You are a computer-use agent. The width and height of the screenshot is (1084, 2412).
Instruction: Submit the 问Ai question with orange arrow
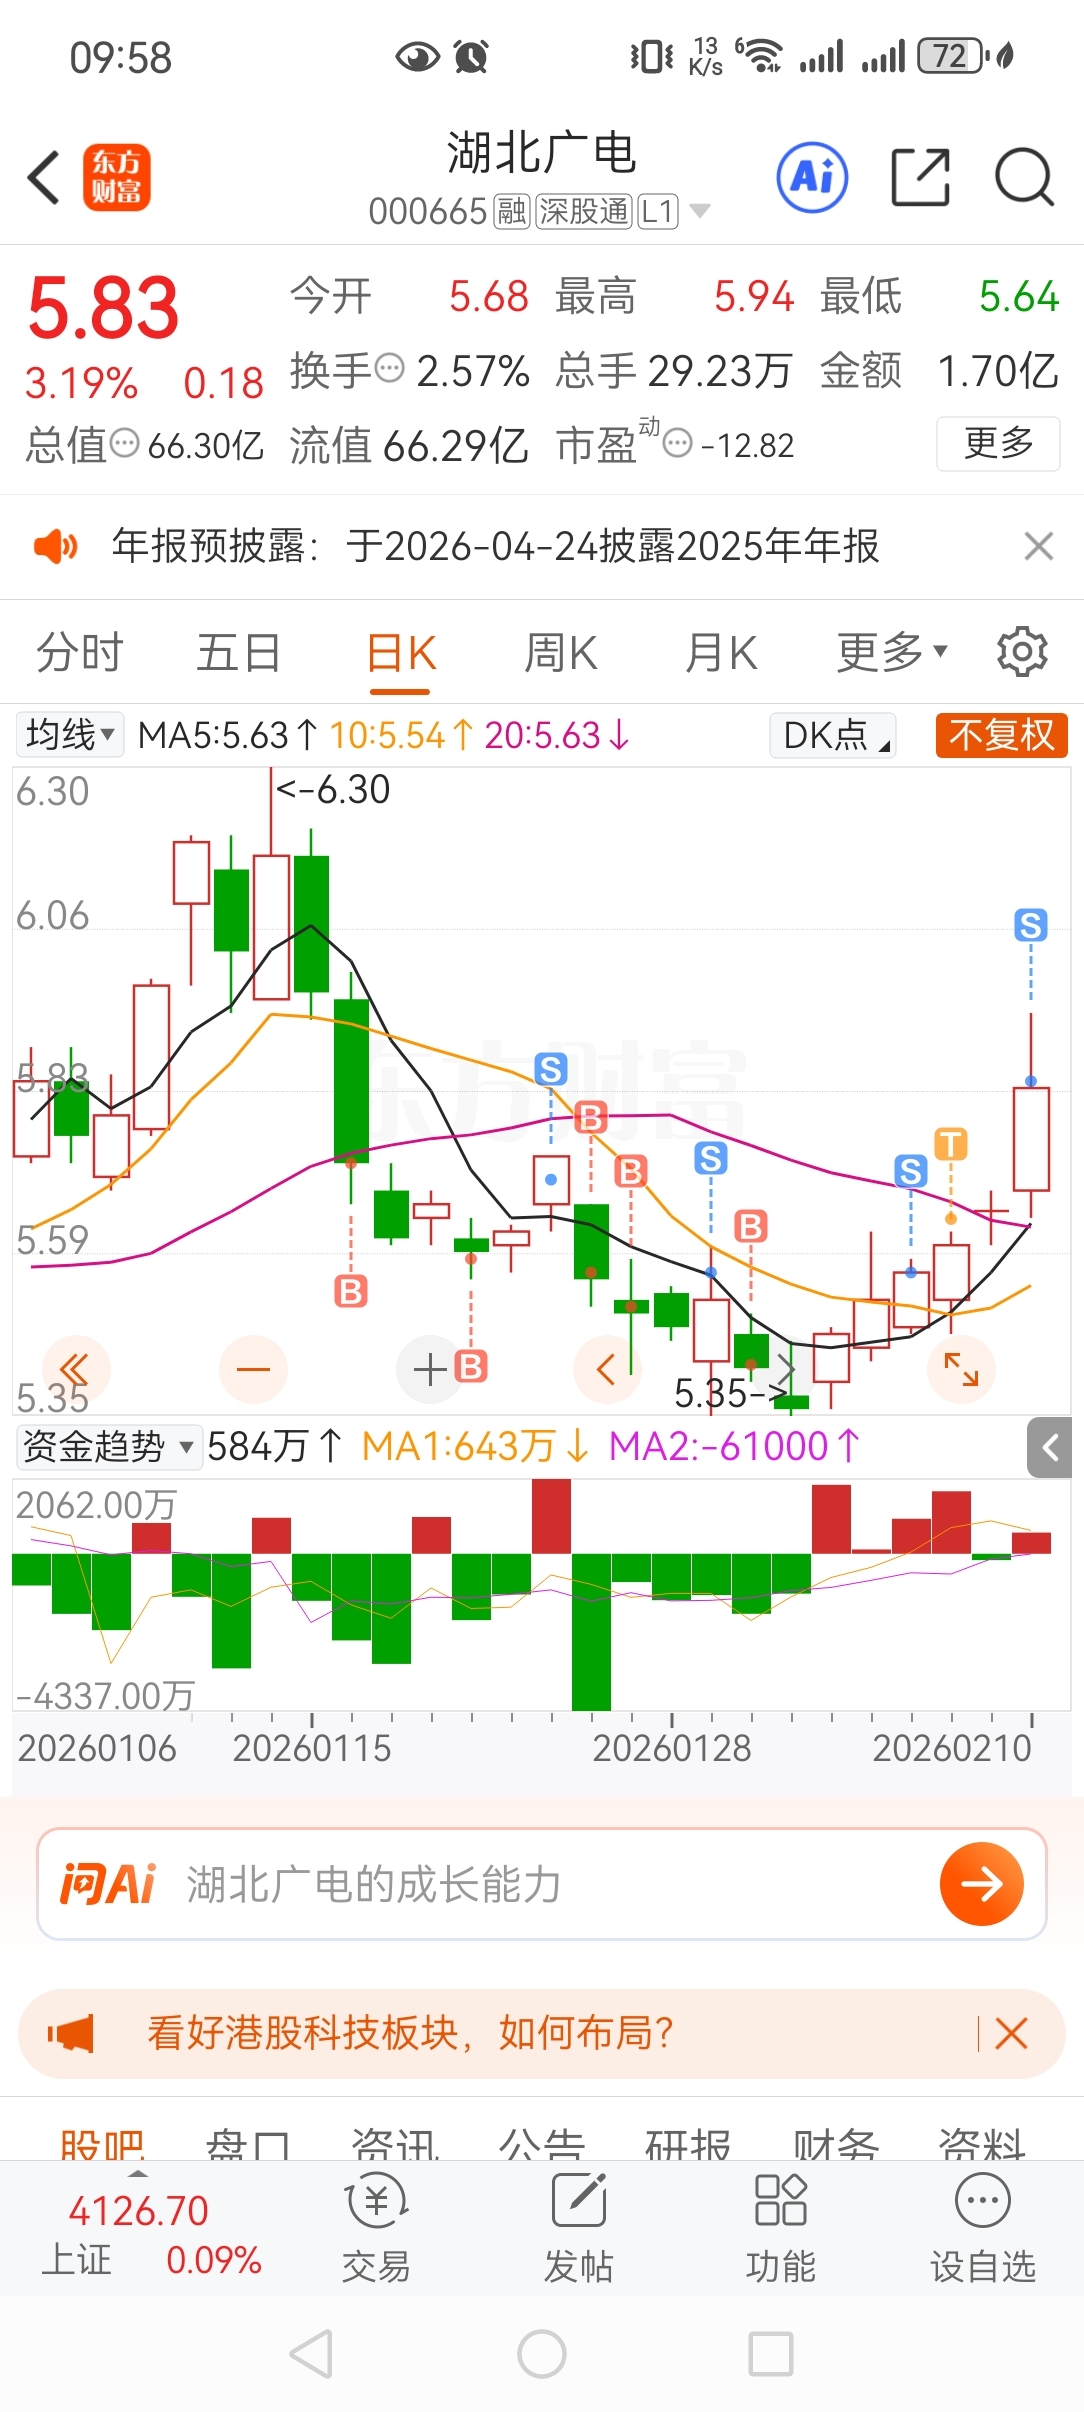point(982,1884)
